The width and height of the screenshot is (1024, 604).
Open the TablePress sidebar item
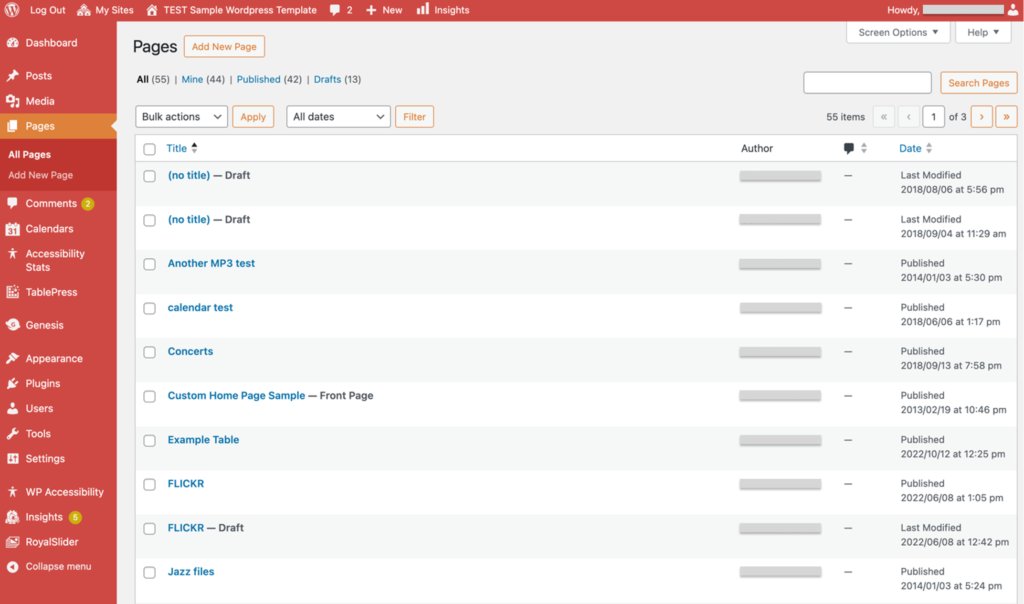(x=51, y=292)
